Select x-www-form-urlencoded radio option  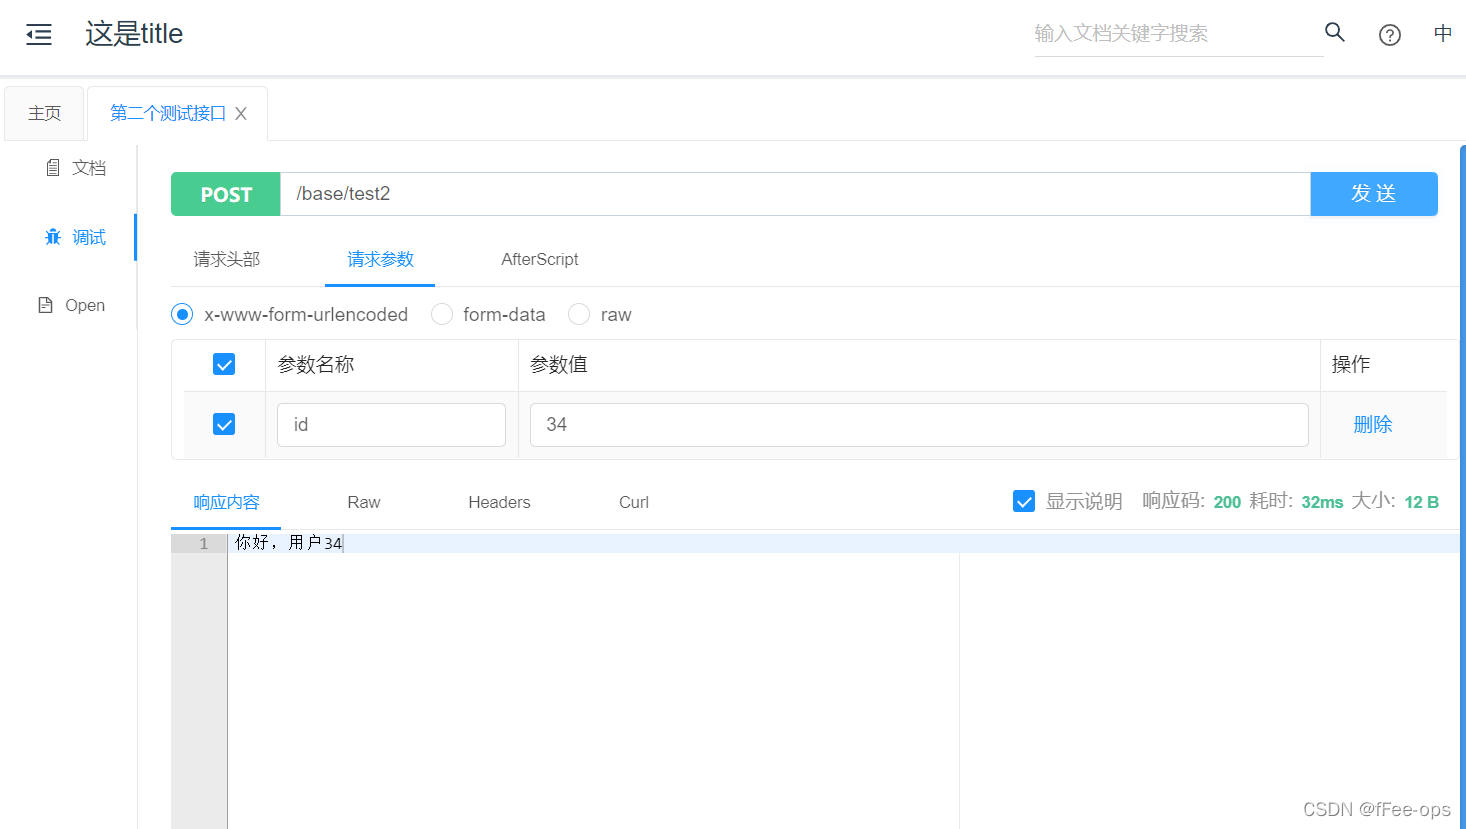pos(182,315)
